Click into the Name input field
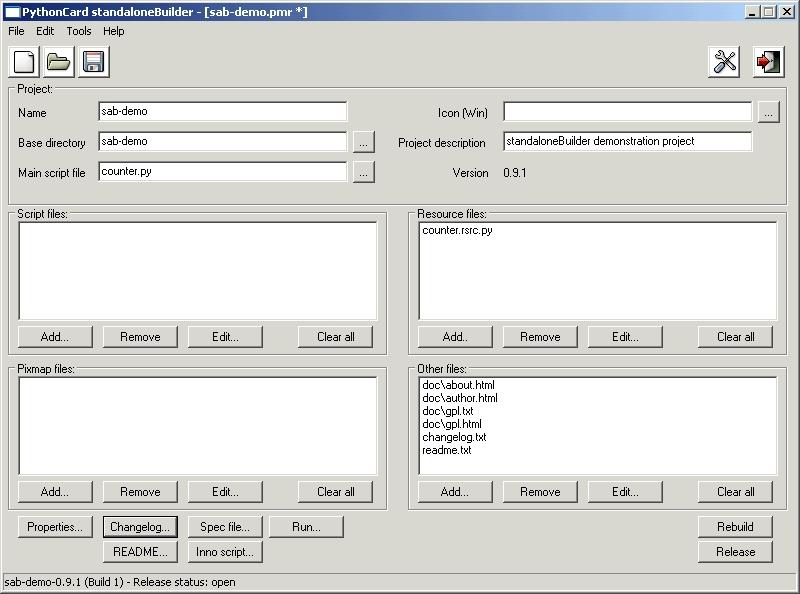This screenshot has height=594, width=800. pyautogui.click(x=222, y=111)
